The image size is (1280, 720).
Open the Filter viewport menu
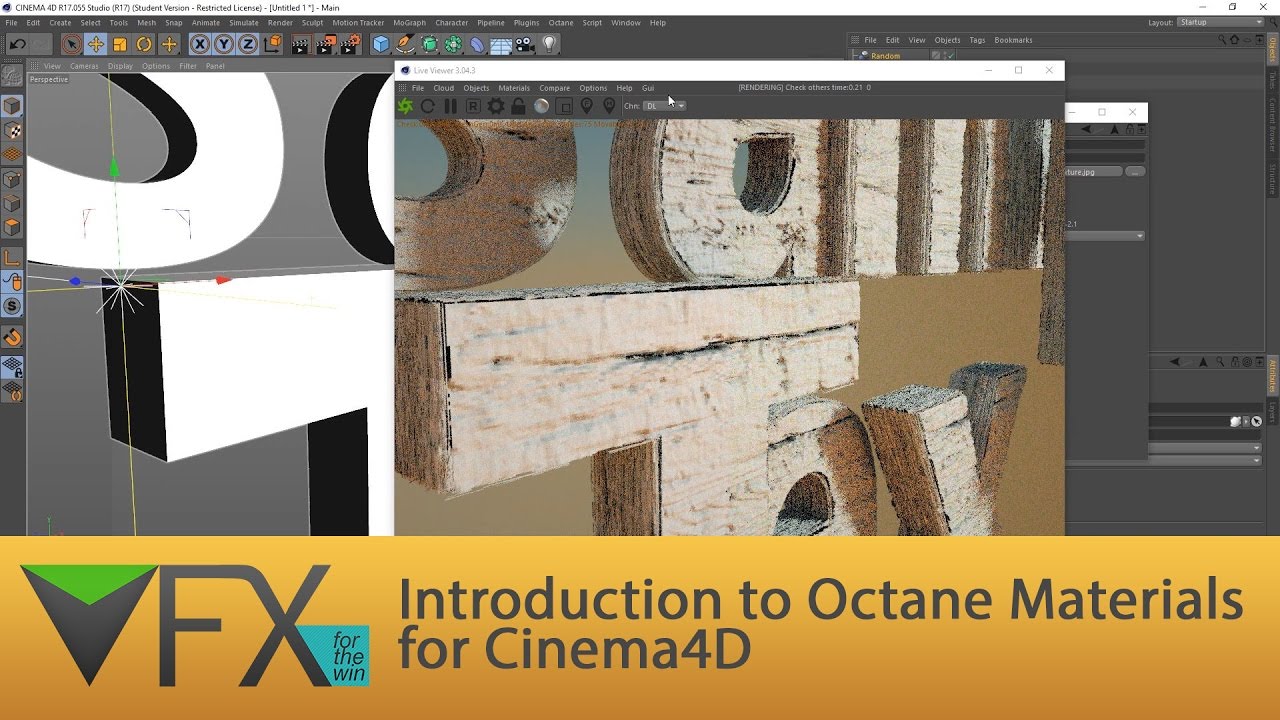pyautogui.click(x=188, y=66)
